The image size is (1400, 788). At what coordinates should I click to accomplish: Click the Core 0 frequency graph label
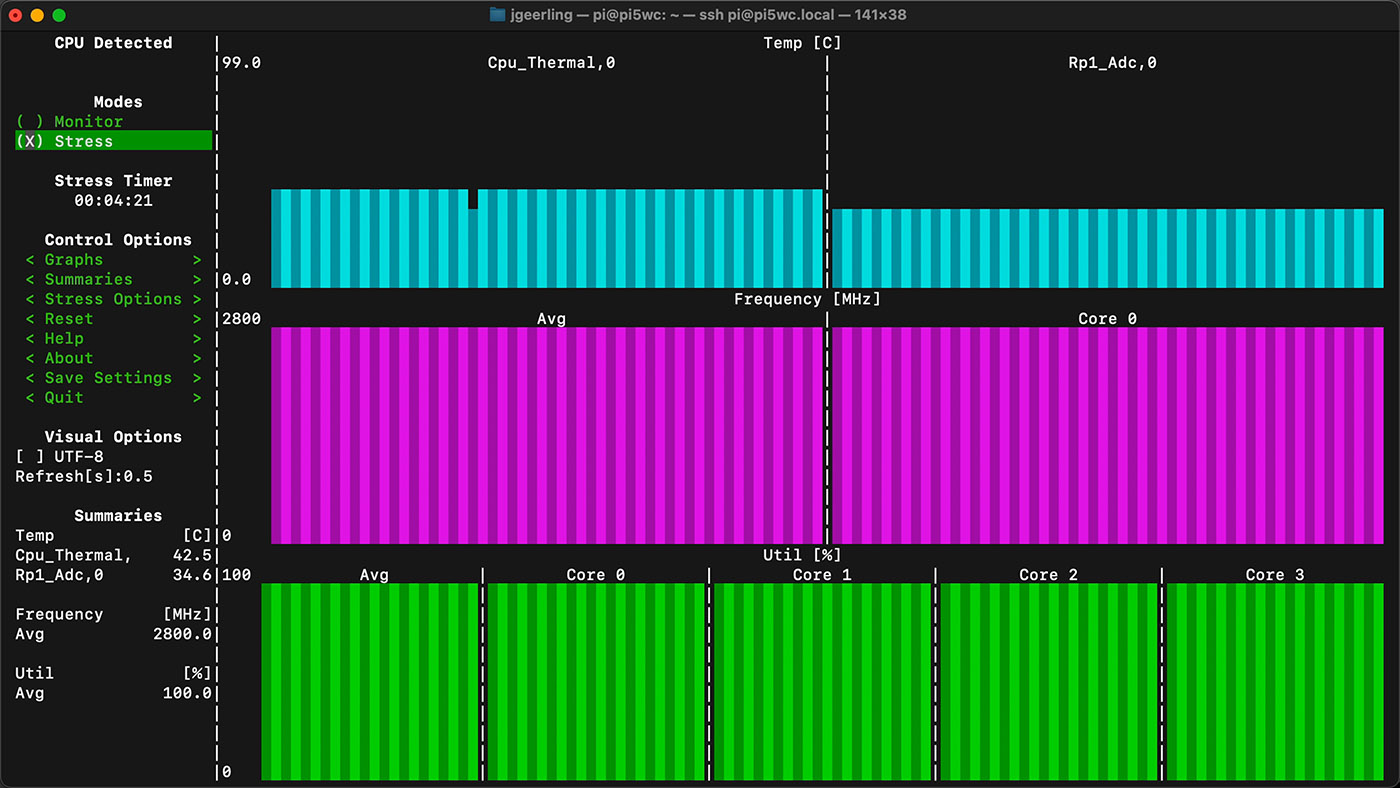1107,319
